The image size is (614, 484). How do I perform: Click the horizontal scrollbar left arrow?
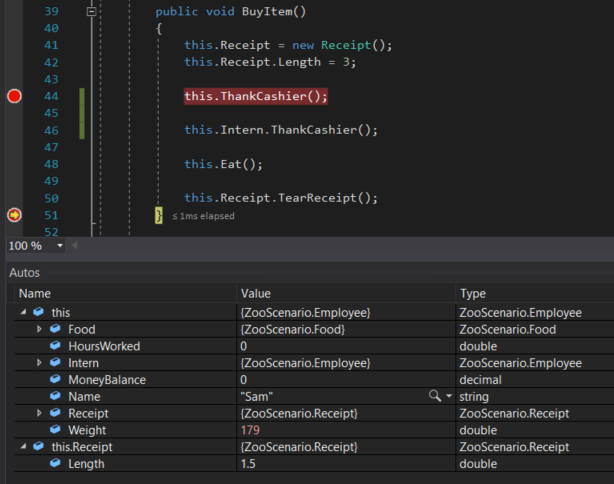pos(76,246)
